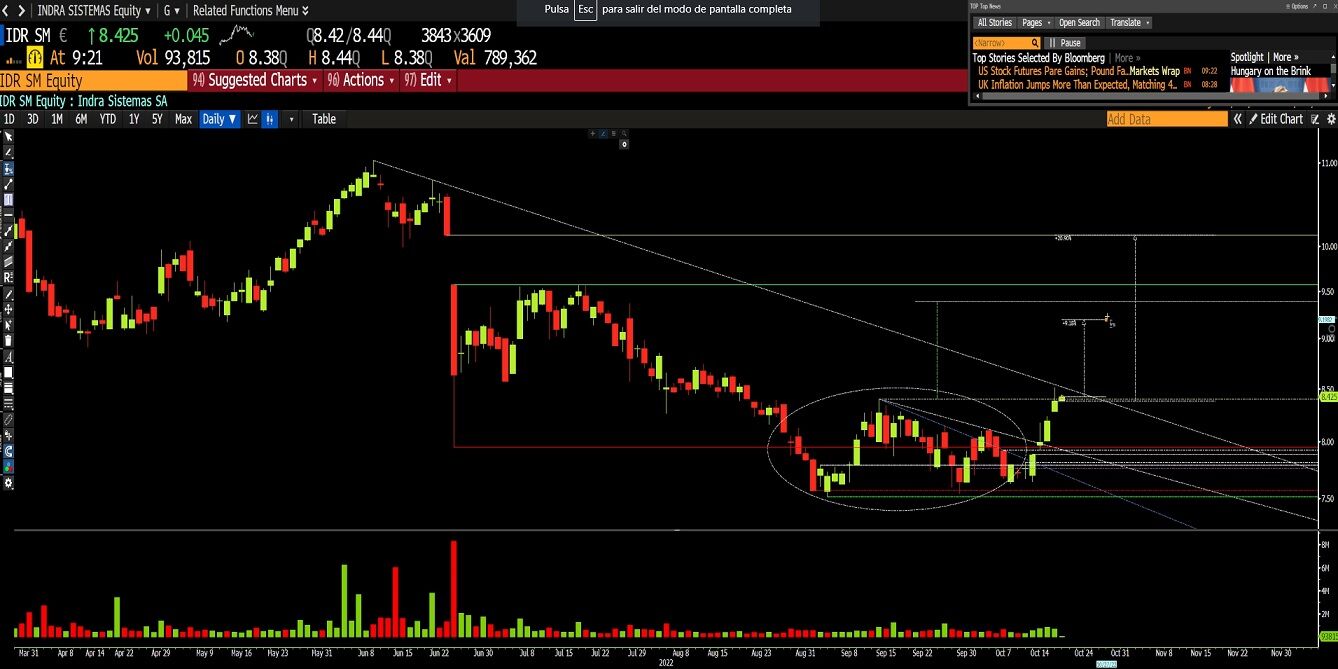1338x669 pixels.
Task: Open the Daily periodicity dropdown
Action: pyautogui.click(x=220, y=119)
